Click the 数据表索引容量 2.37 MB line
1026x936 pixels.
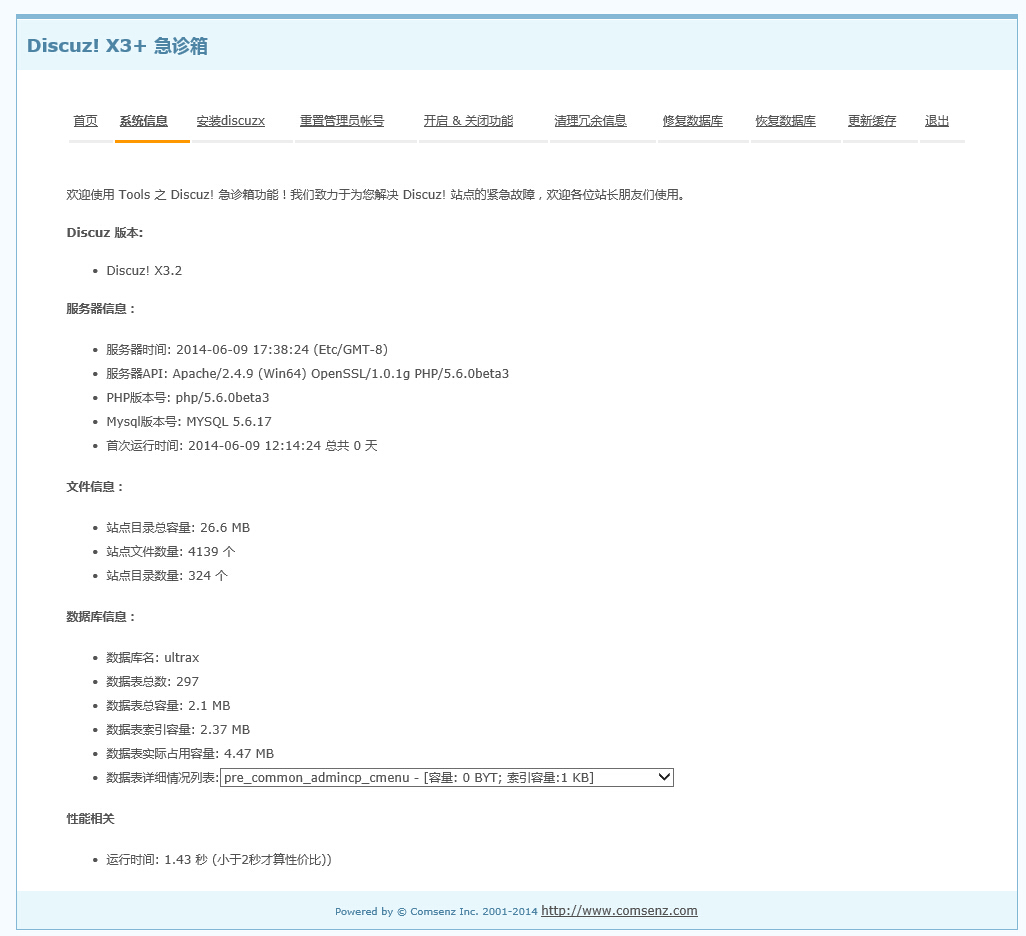(178, 730)
